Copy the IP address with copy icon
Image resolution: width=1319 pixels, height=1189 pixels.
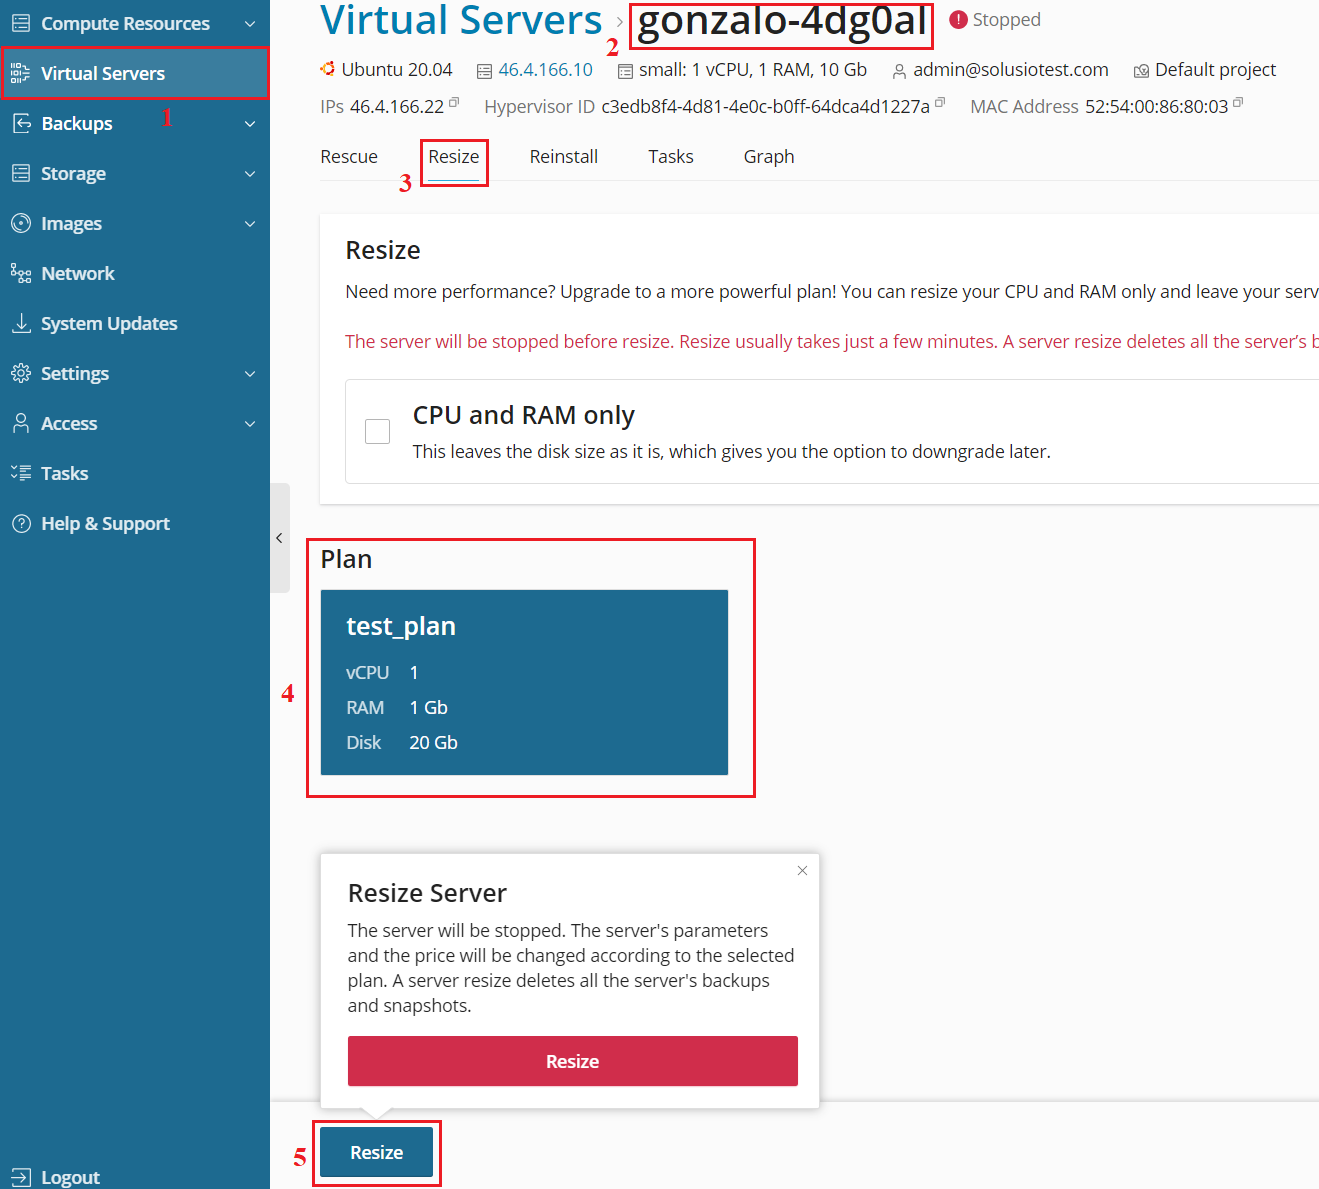pos(454,103)
